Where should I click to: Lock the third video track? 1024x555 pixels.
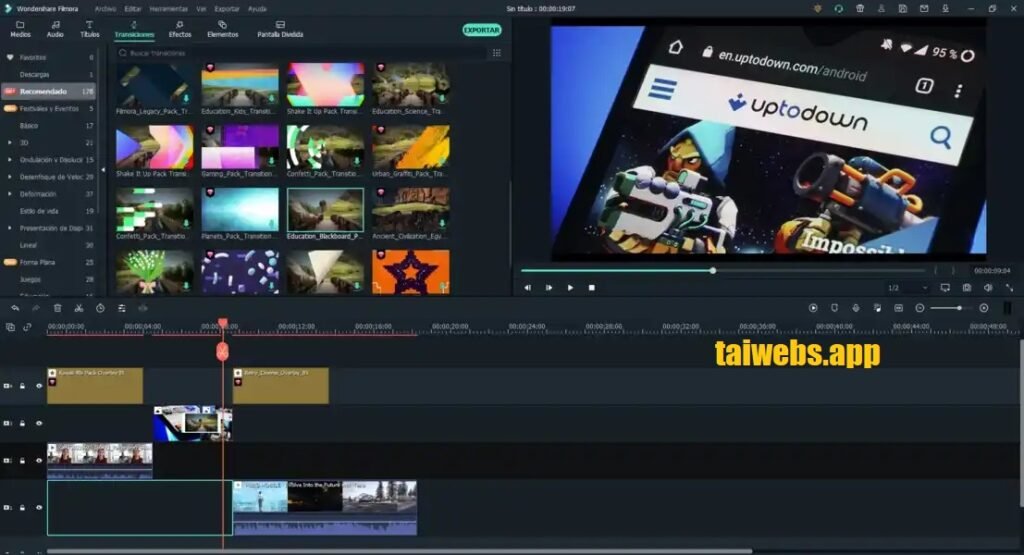point(23,460)
